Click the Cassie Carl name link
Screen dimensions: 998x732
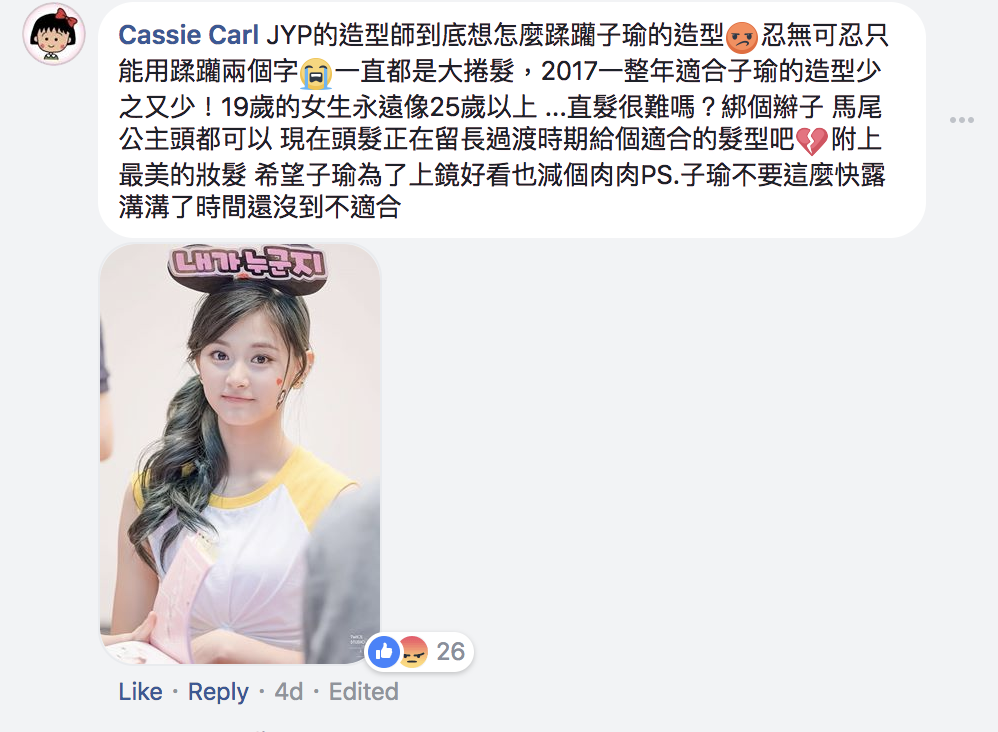[188, 35]
